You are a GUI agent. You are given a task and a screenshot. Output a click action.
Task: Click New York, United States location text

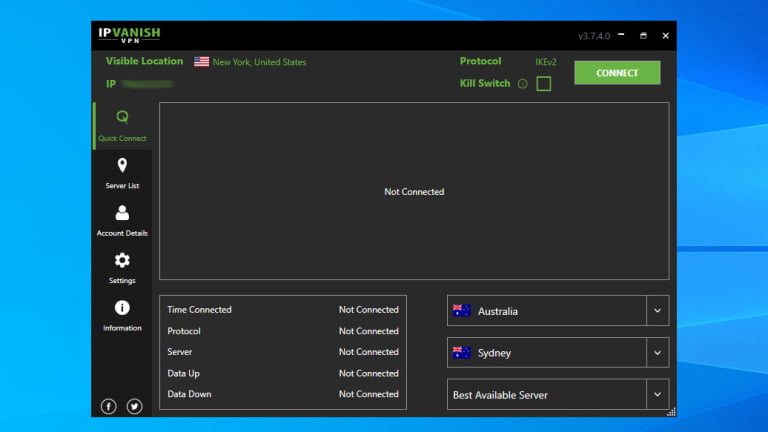[259, 62]
